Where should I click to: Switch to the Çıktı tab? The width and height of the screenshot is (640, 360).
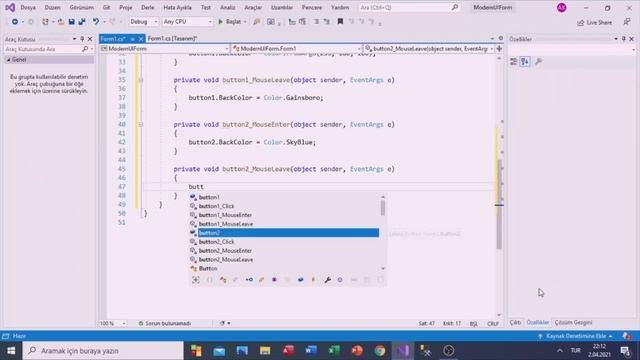coord(515,322)
